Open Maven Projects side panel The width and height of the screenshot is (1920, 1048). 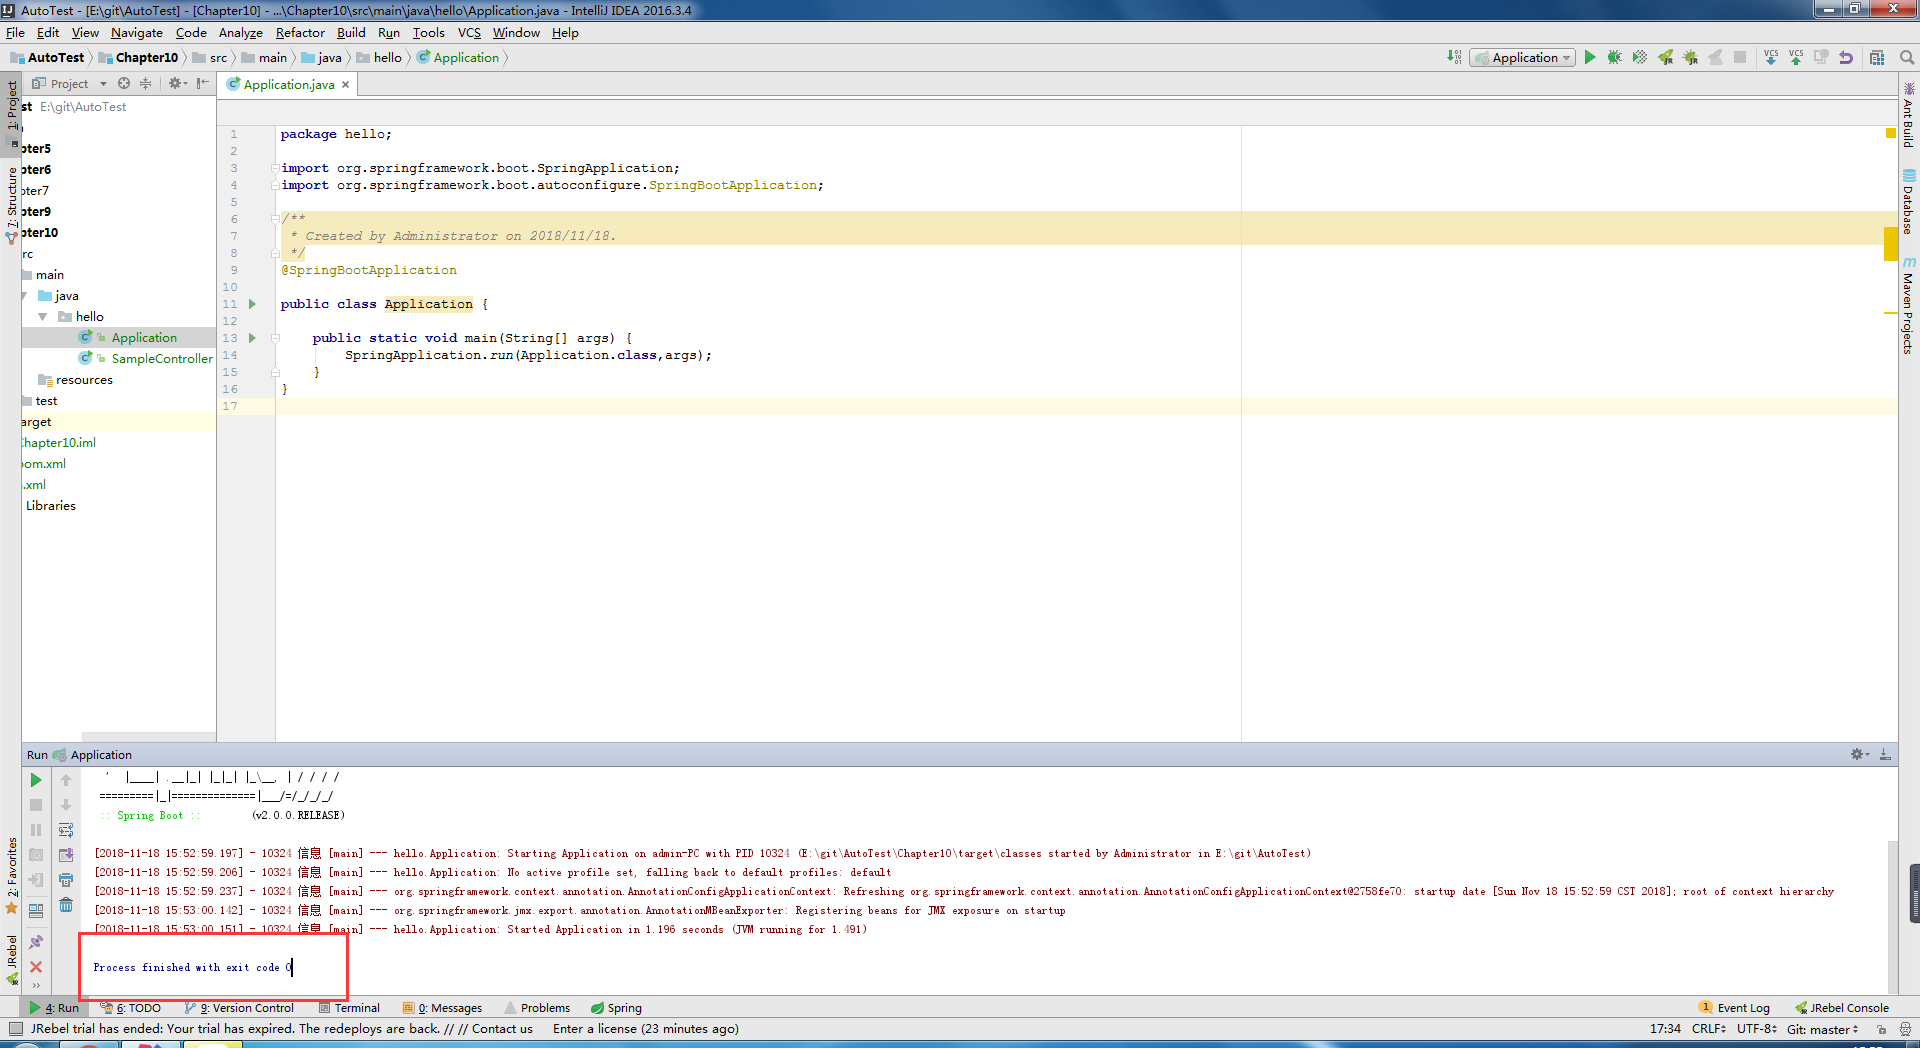coord(1909,306)
